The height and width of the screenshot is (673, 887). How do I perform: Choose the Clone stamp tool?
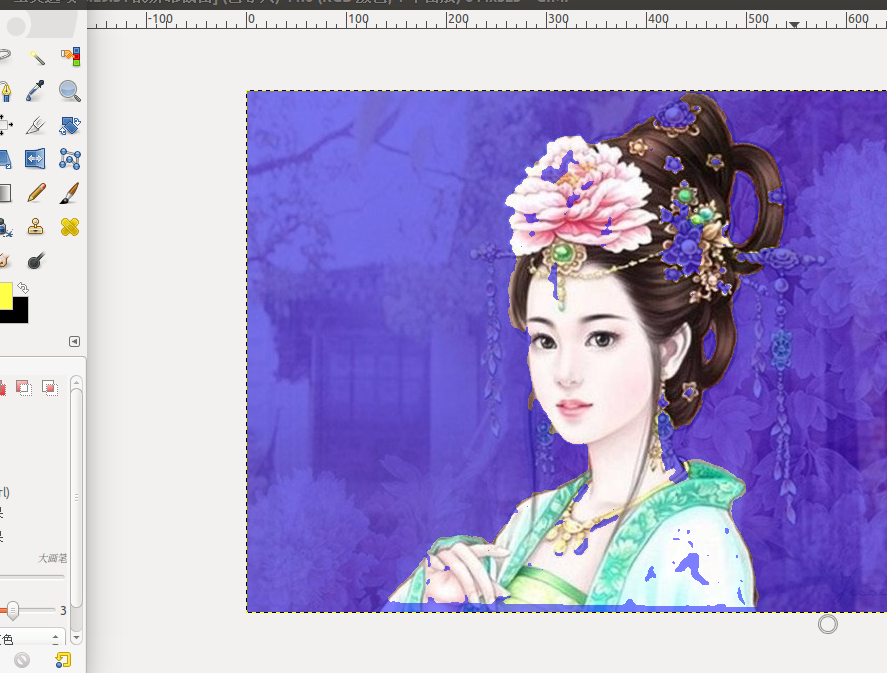[x=37, y=226]
